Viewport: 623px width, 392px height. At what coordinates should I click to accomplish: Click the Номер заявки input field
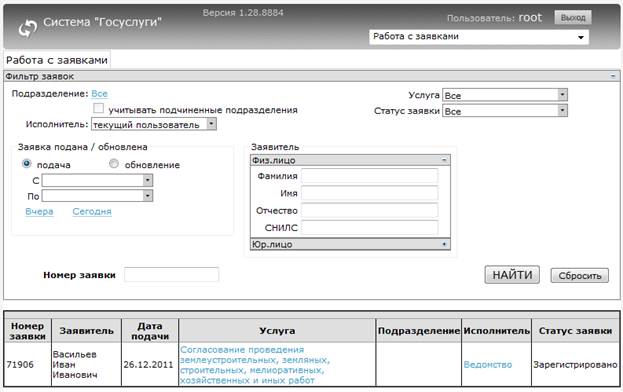coord(171,275)
